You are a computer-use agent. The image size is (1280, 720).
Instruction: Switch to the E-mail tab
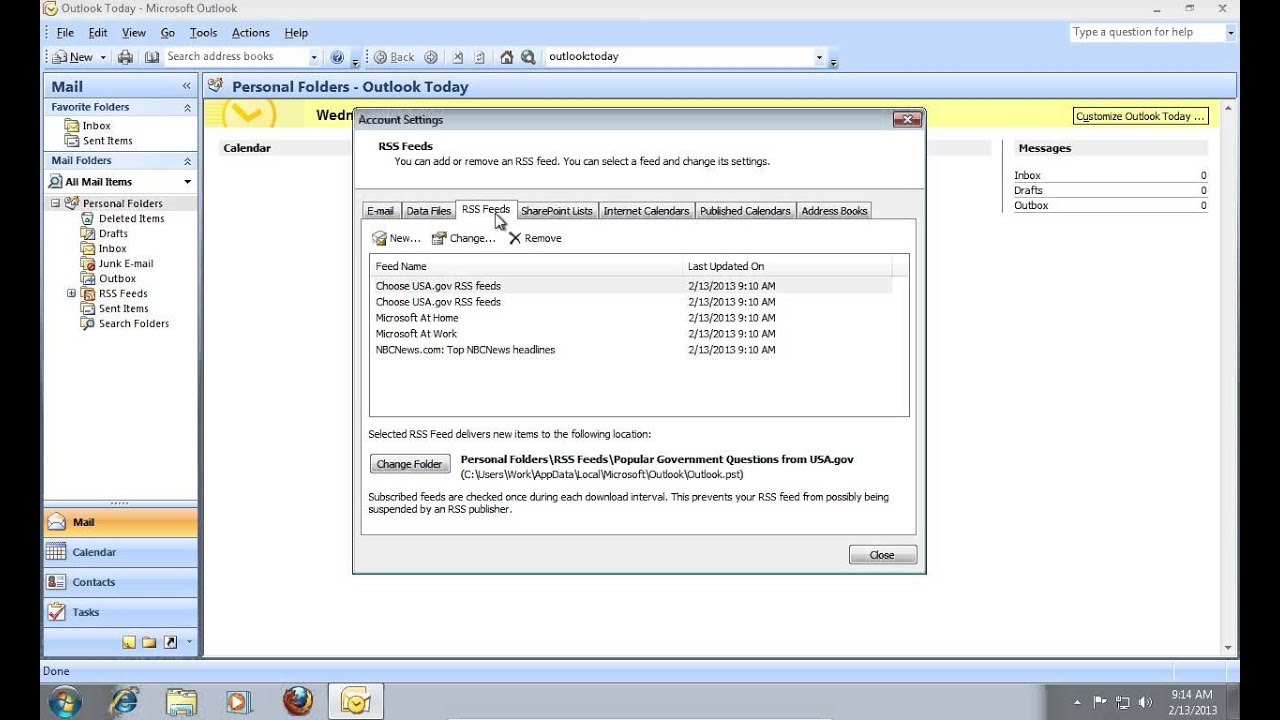pyautogui.click(x=380, y=211)
